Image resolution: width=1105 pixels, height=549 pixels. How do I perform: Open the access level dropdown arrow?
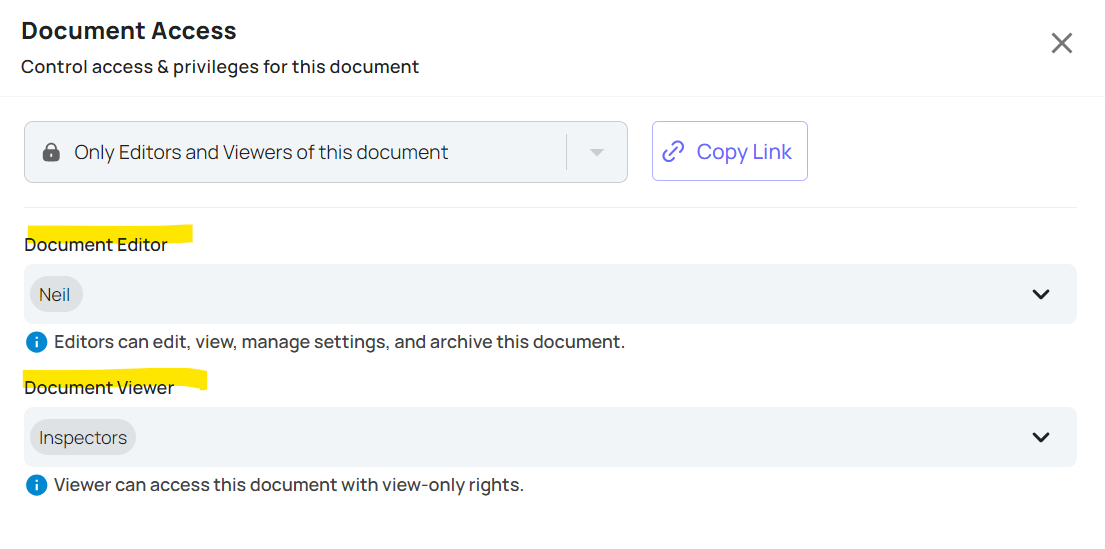tap(597, 152)
